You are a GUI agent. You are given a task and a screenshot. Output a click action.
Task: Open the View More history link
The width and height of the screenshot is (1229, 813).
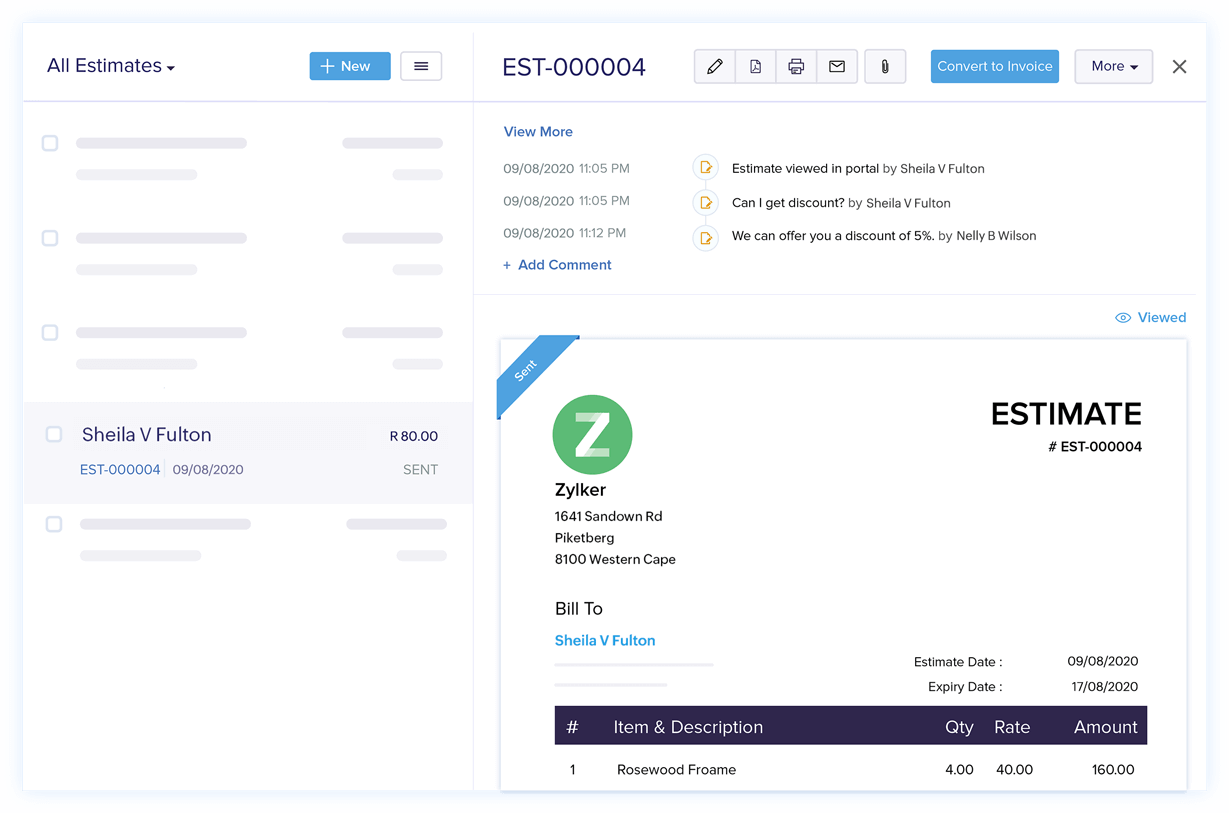(x=538, y=132)
